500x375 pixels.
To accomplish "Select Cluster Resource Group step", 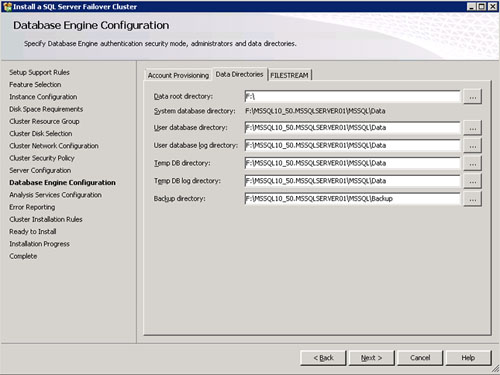I will [x=44, y=121].
